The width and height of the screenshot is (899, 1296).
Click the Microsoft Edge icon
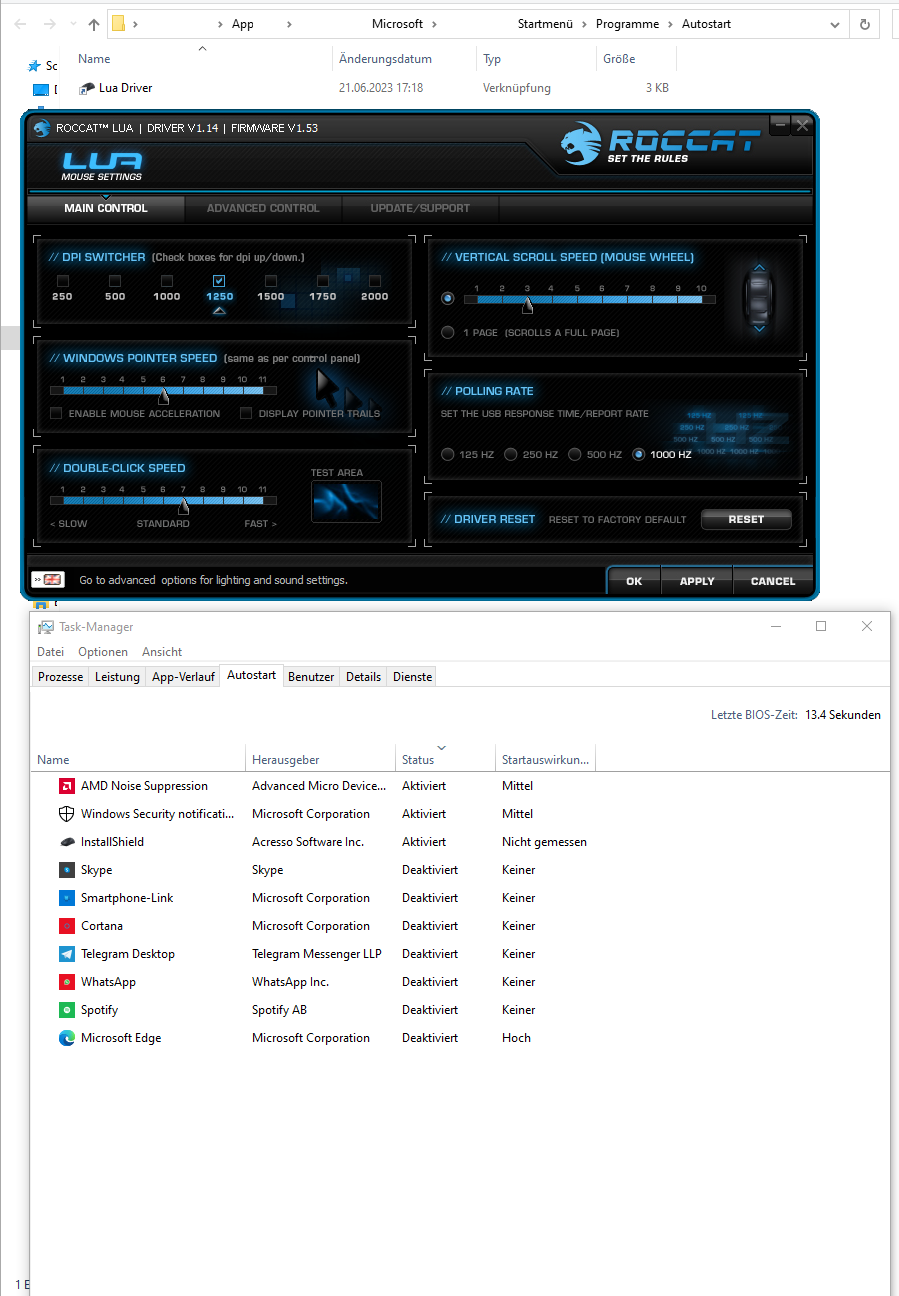[x=67, y=1038]
